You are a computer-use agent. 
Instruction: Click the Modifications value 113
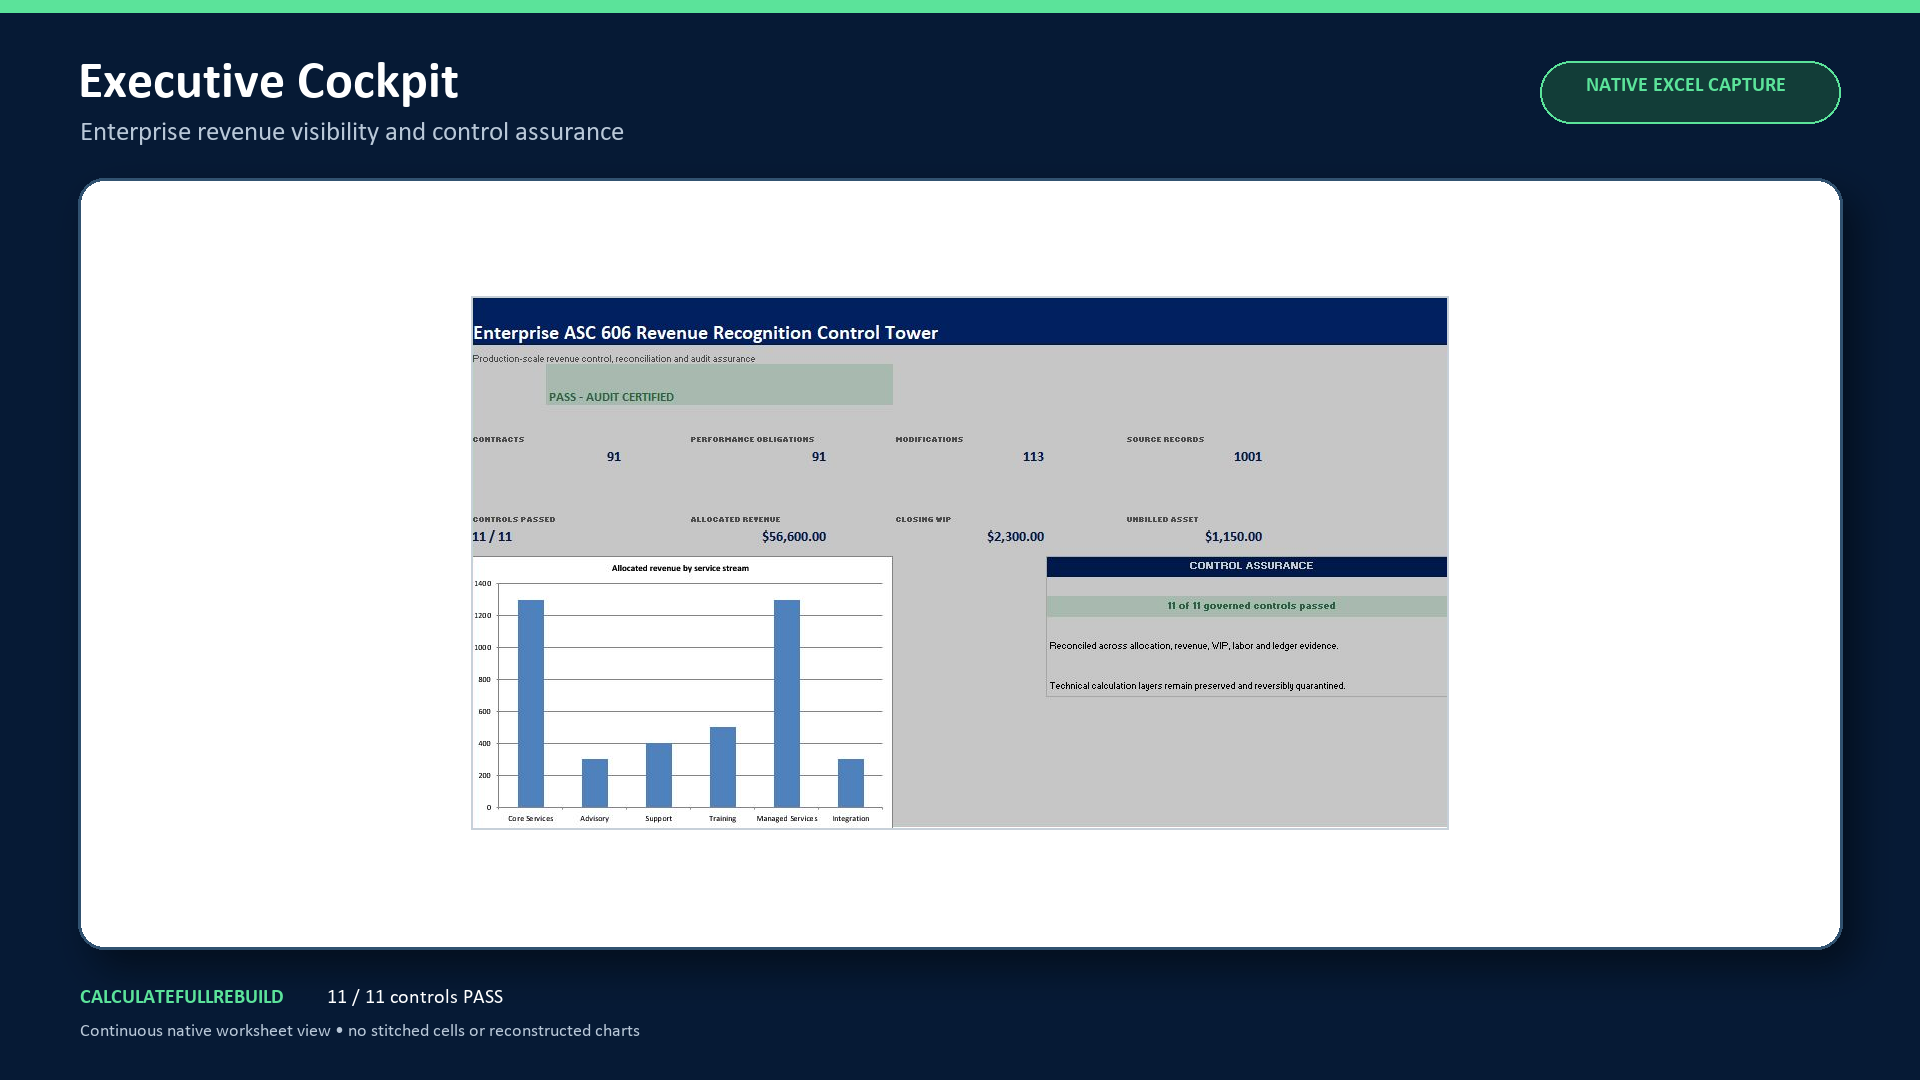tap(1033, 457)
